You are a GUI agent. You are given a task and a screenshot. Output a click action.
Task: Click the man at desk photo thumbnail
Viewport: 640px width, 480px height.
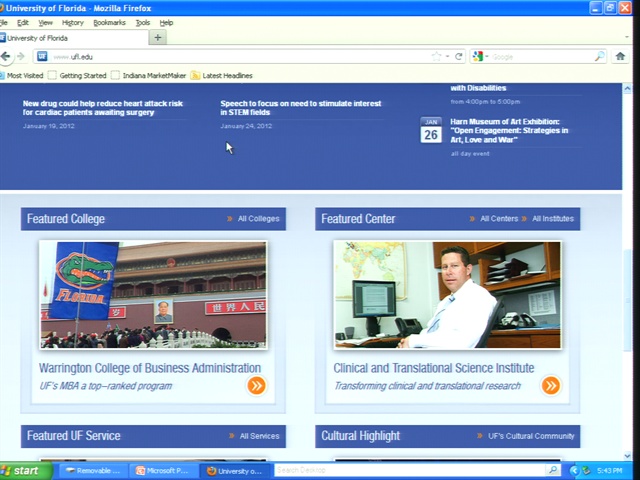point(447,295)
